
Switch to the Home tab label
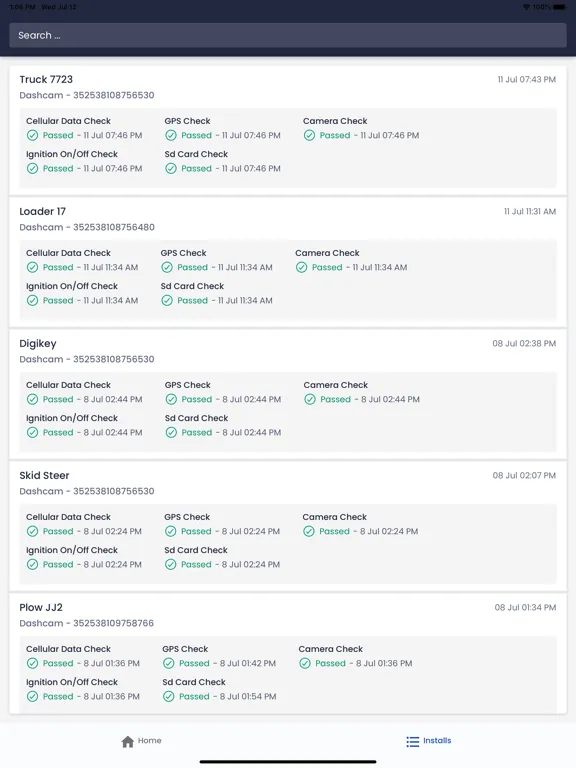tap(149, 741)
